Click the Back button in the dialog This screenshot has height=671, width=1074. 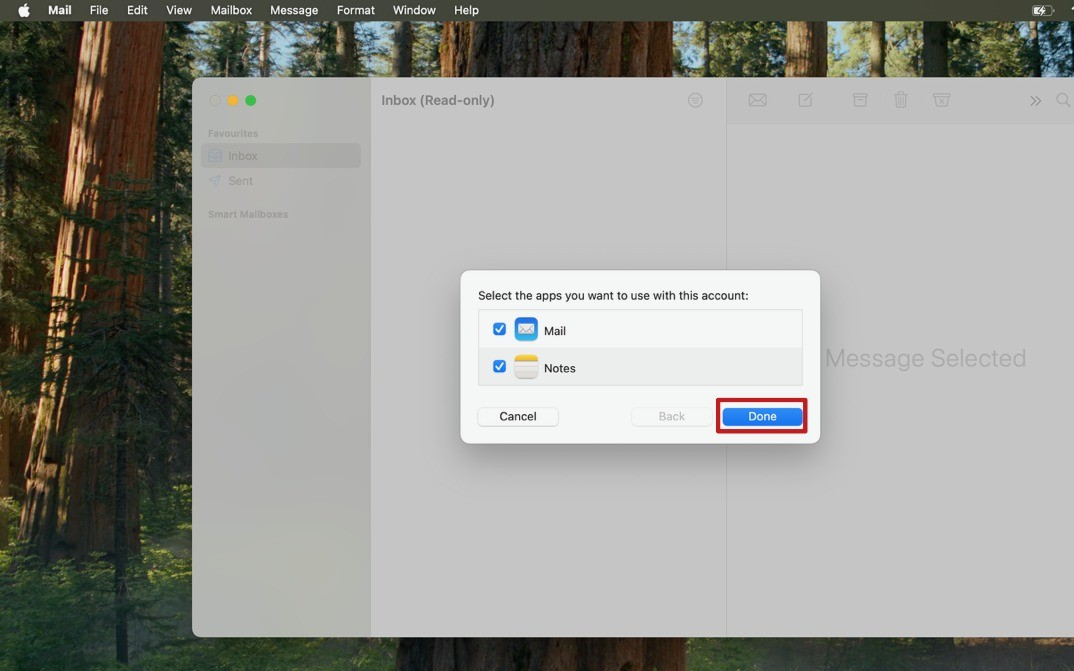(x=671, y=416)
